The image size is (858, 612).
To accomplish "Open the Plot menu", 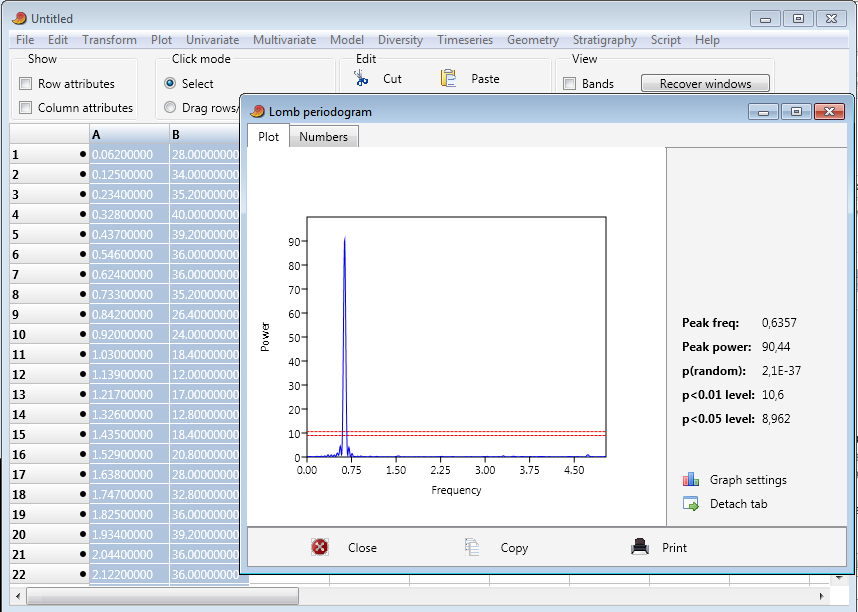I will (x=161, y=40).
